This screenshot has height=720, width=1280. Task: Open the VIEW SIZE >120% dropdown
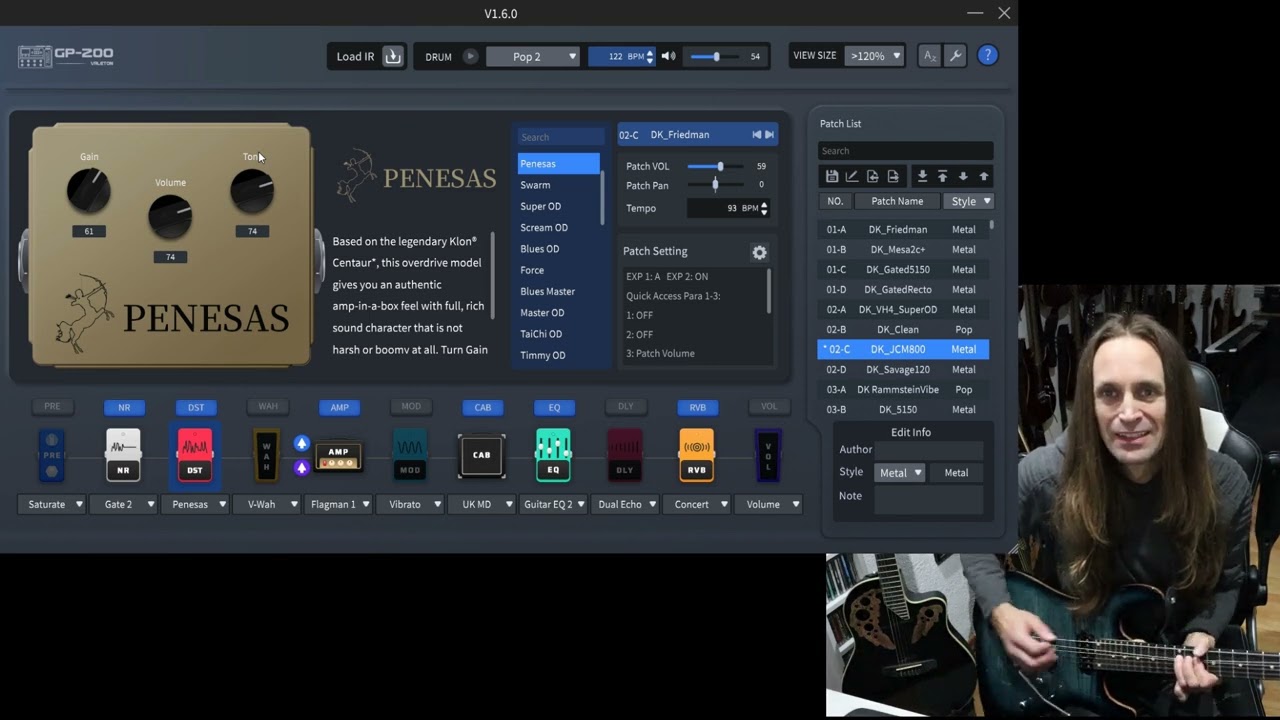[x=874, y=56]
